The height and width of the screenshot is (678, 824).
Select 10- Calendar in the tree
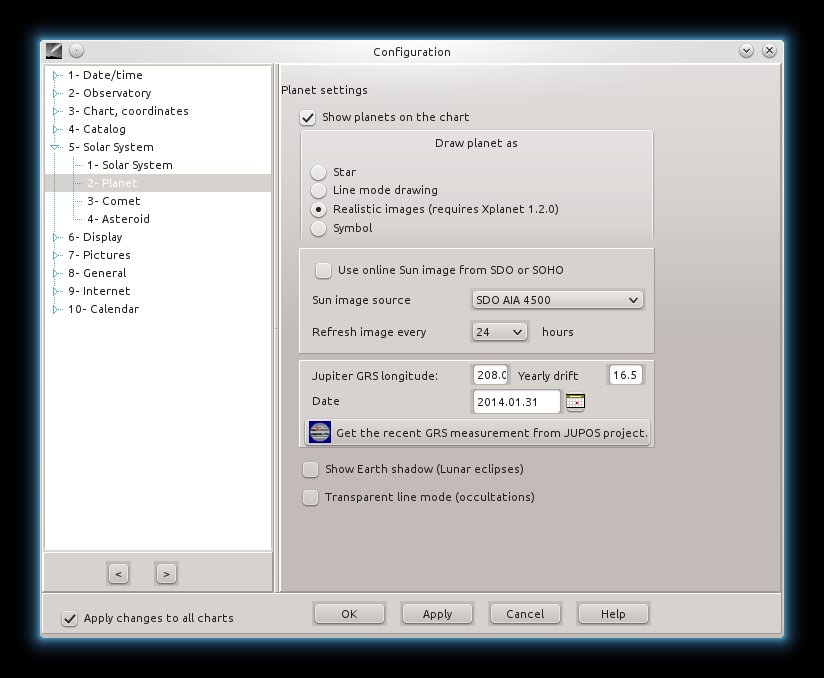pos(104,309)
